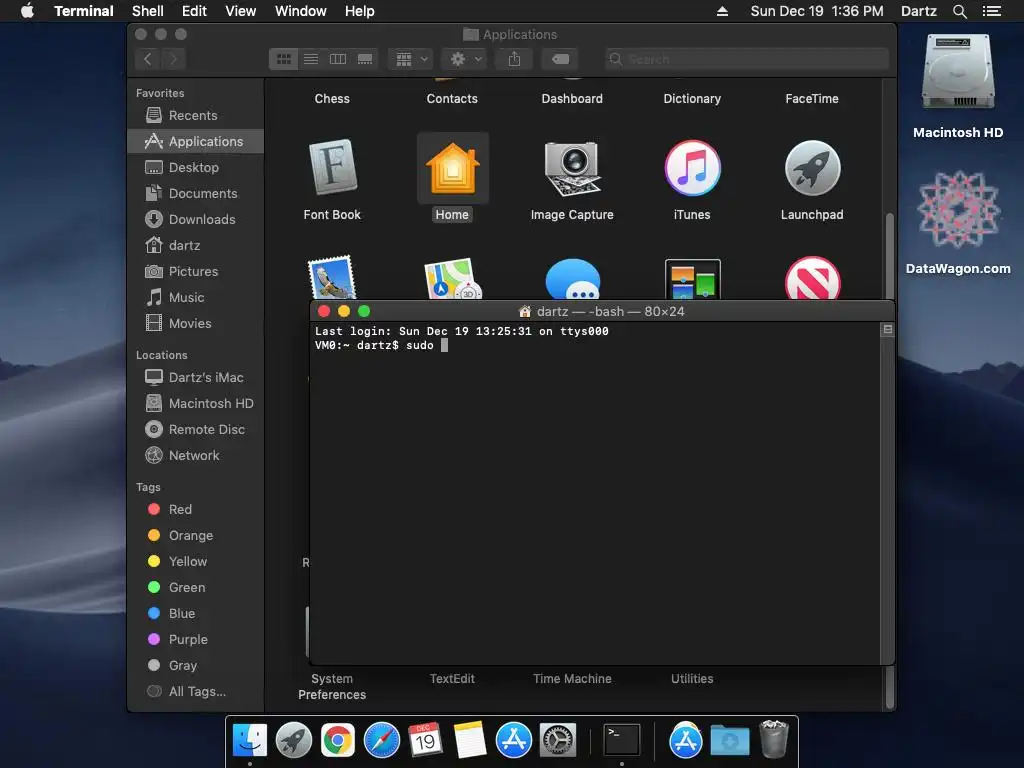This screenshot has height=768, width=1024.
Task: Switch Finder to list view
Action: click(x=311, y=59)
